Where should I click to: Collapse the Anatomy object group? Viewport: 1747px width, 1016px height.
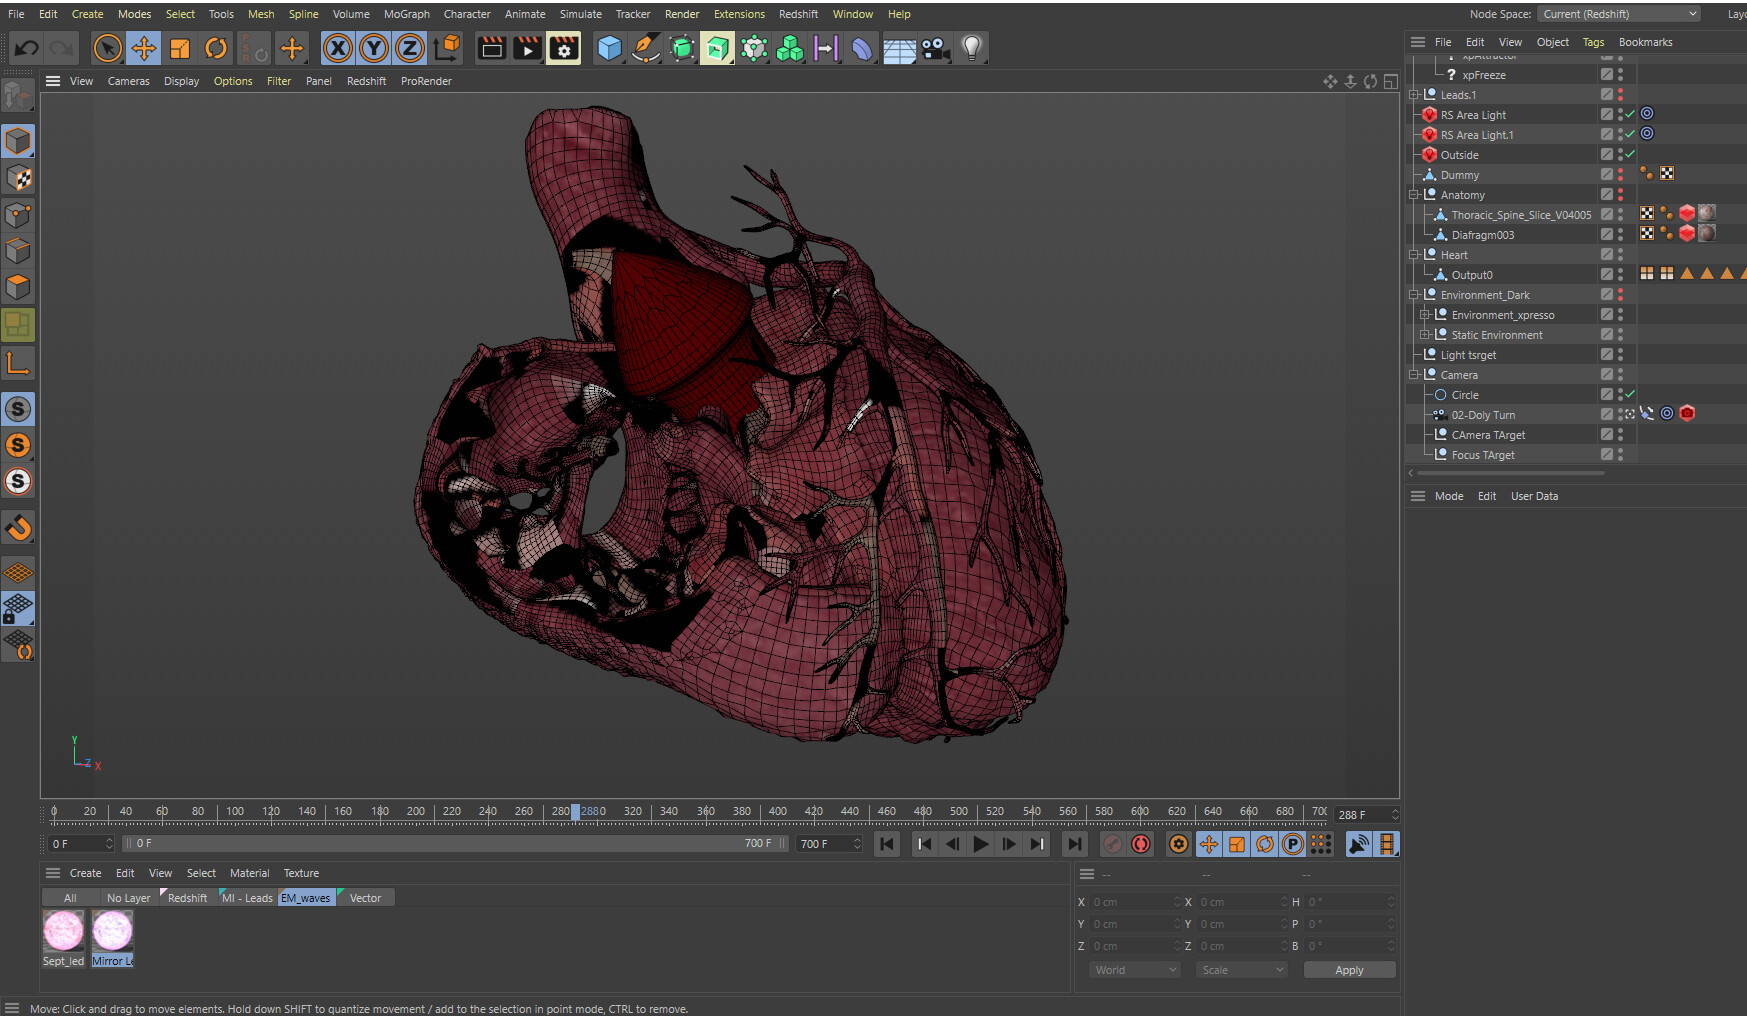click(x=1414, y=195)
